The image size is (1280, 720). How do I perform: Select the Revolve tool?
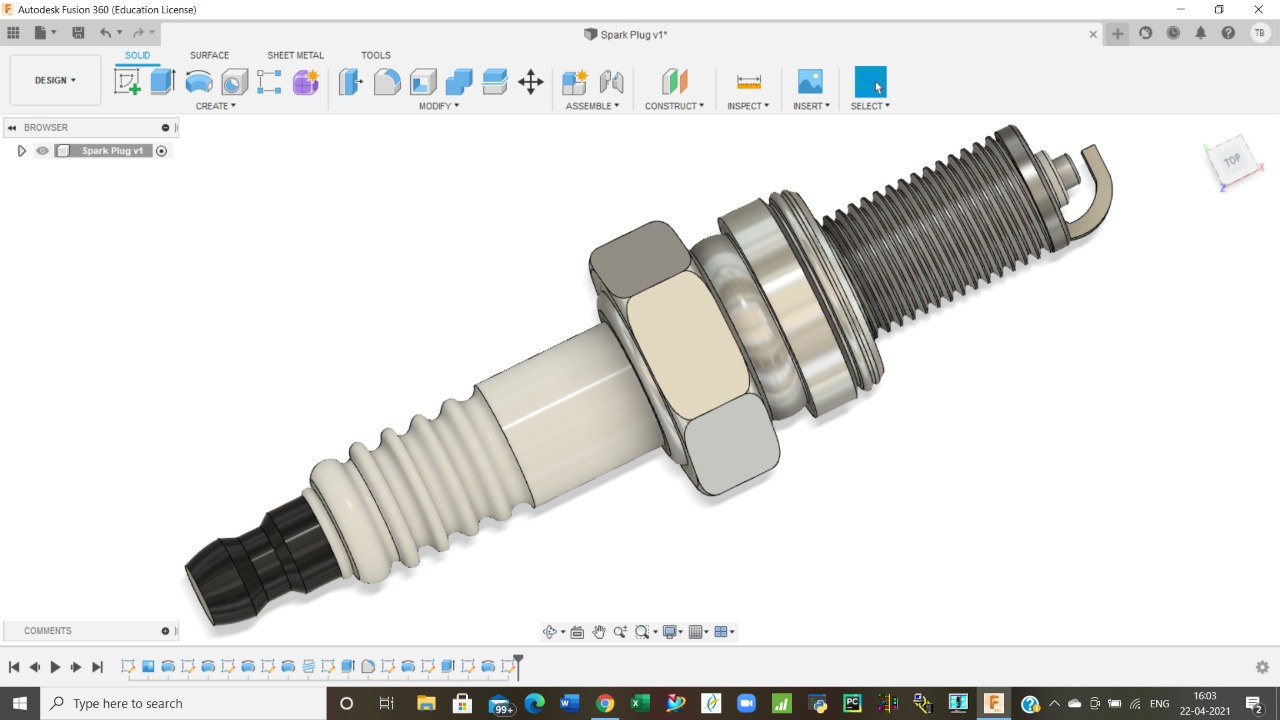point(199,82)
